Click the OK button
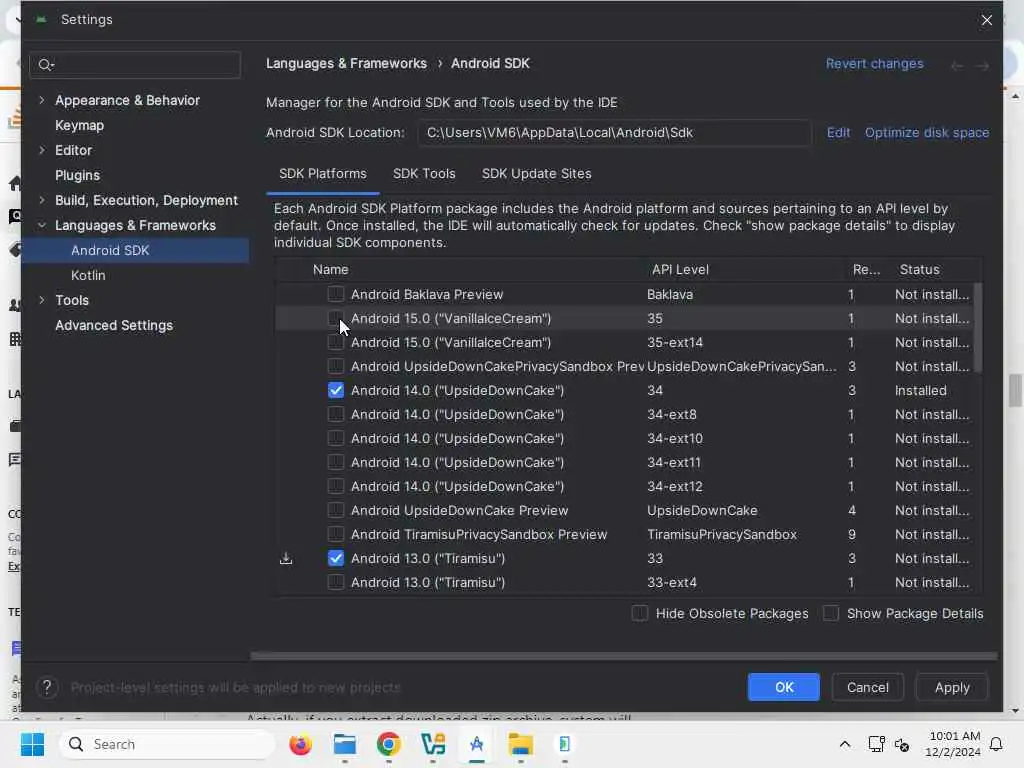Viewport: 1024px width, 768px height. pos(783,687)
